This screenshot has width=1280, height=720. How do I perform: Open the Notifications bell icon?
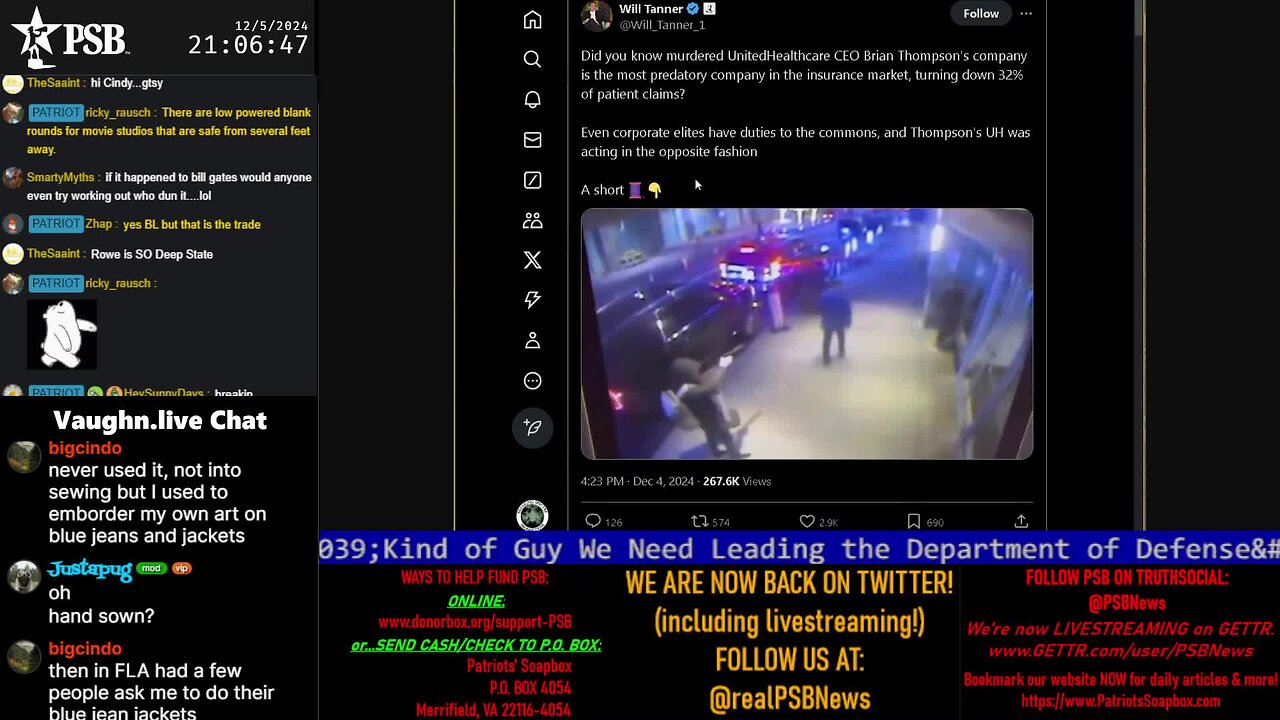[x=532, y=99]
